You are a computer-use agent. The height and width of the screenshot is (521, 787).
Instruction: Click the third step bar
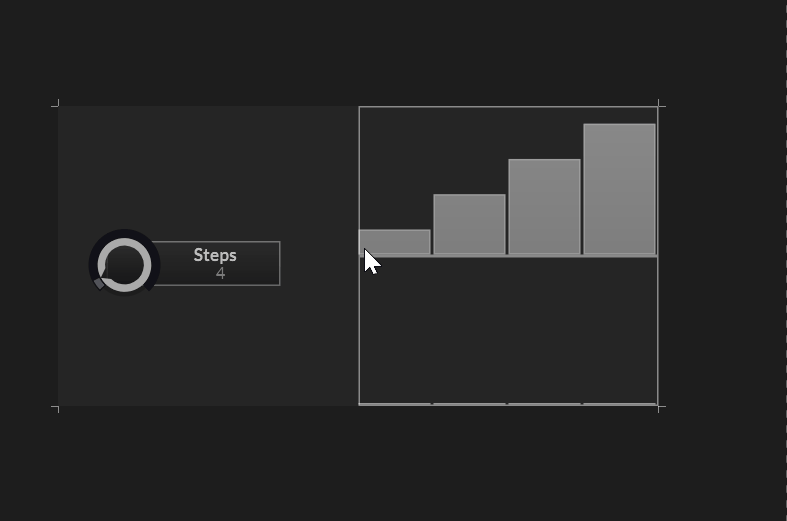click(x=544, y=207)
